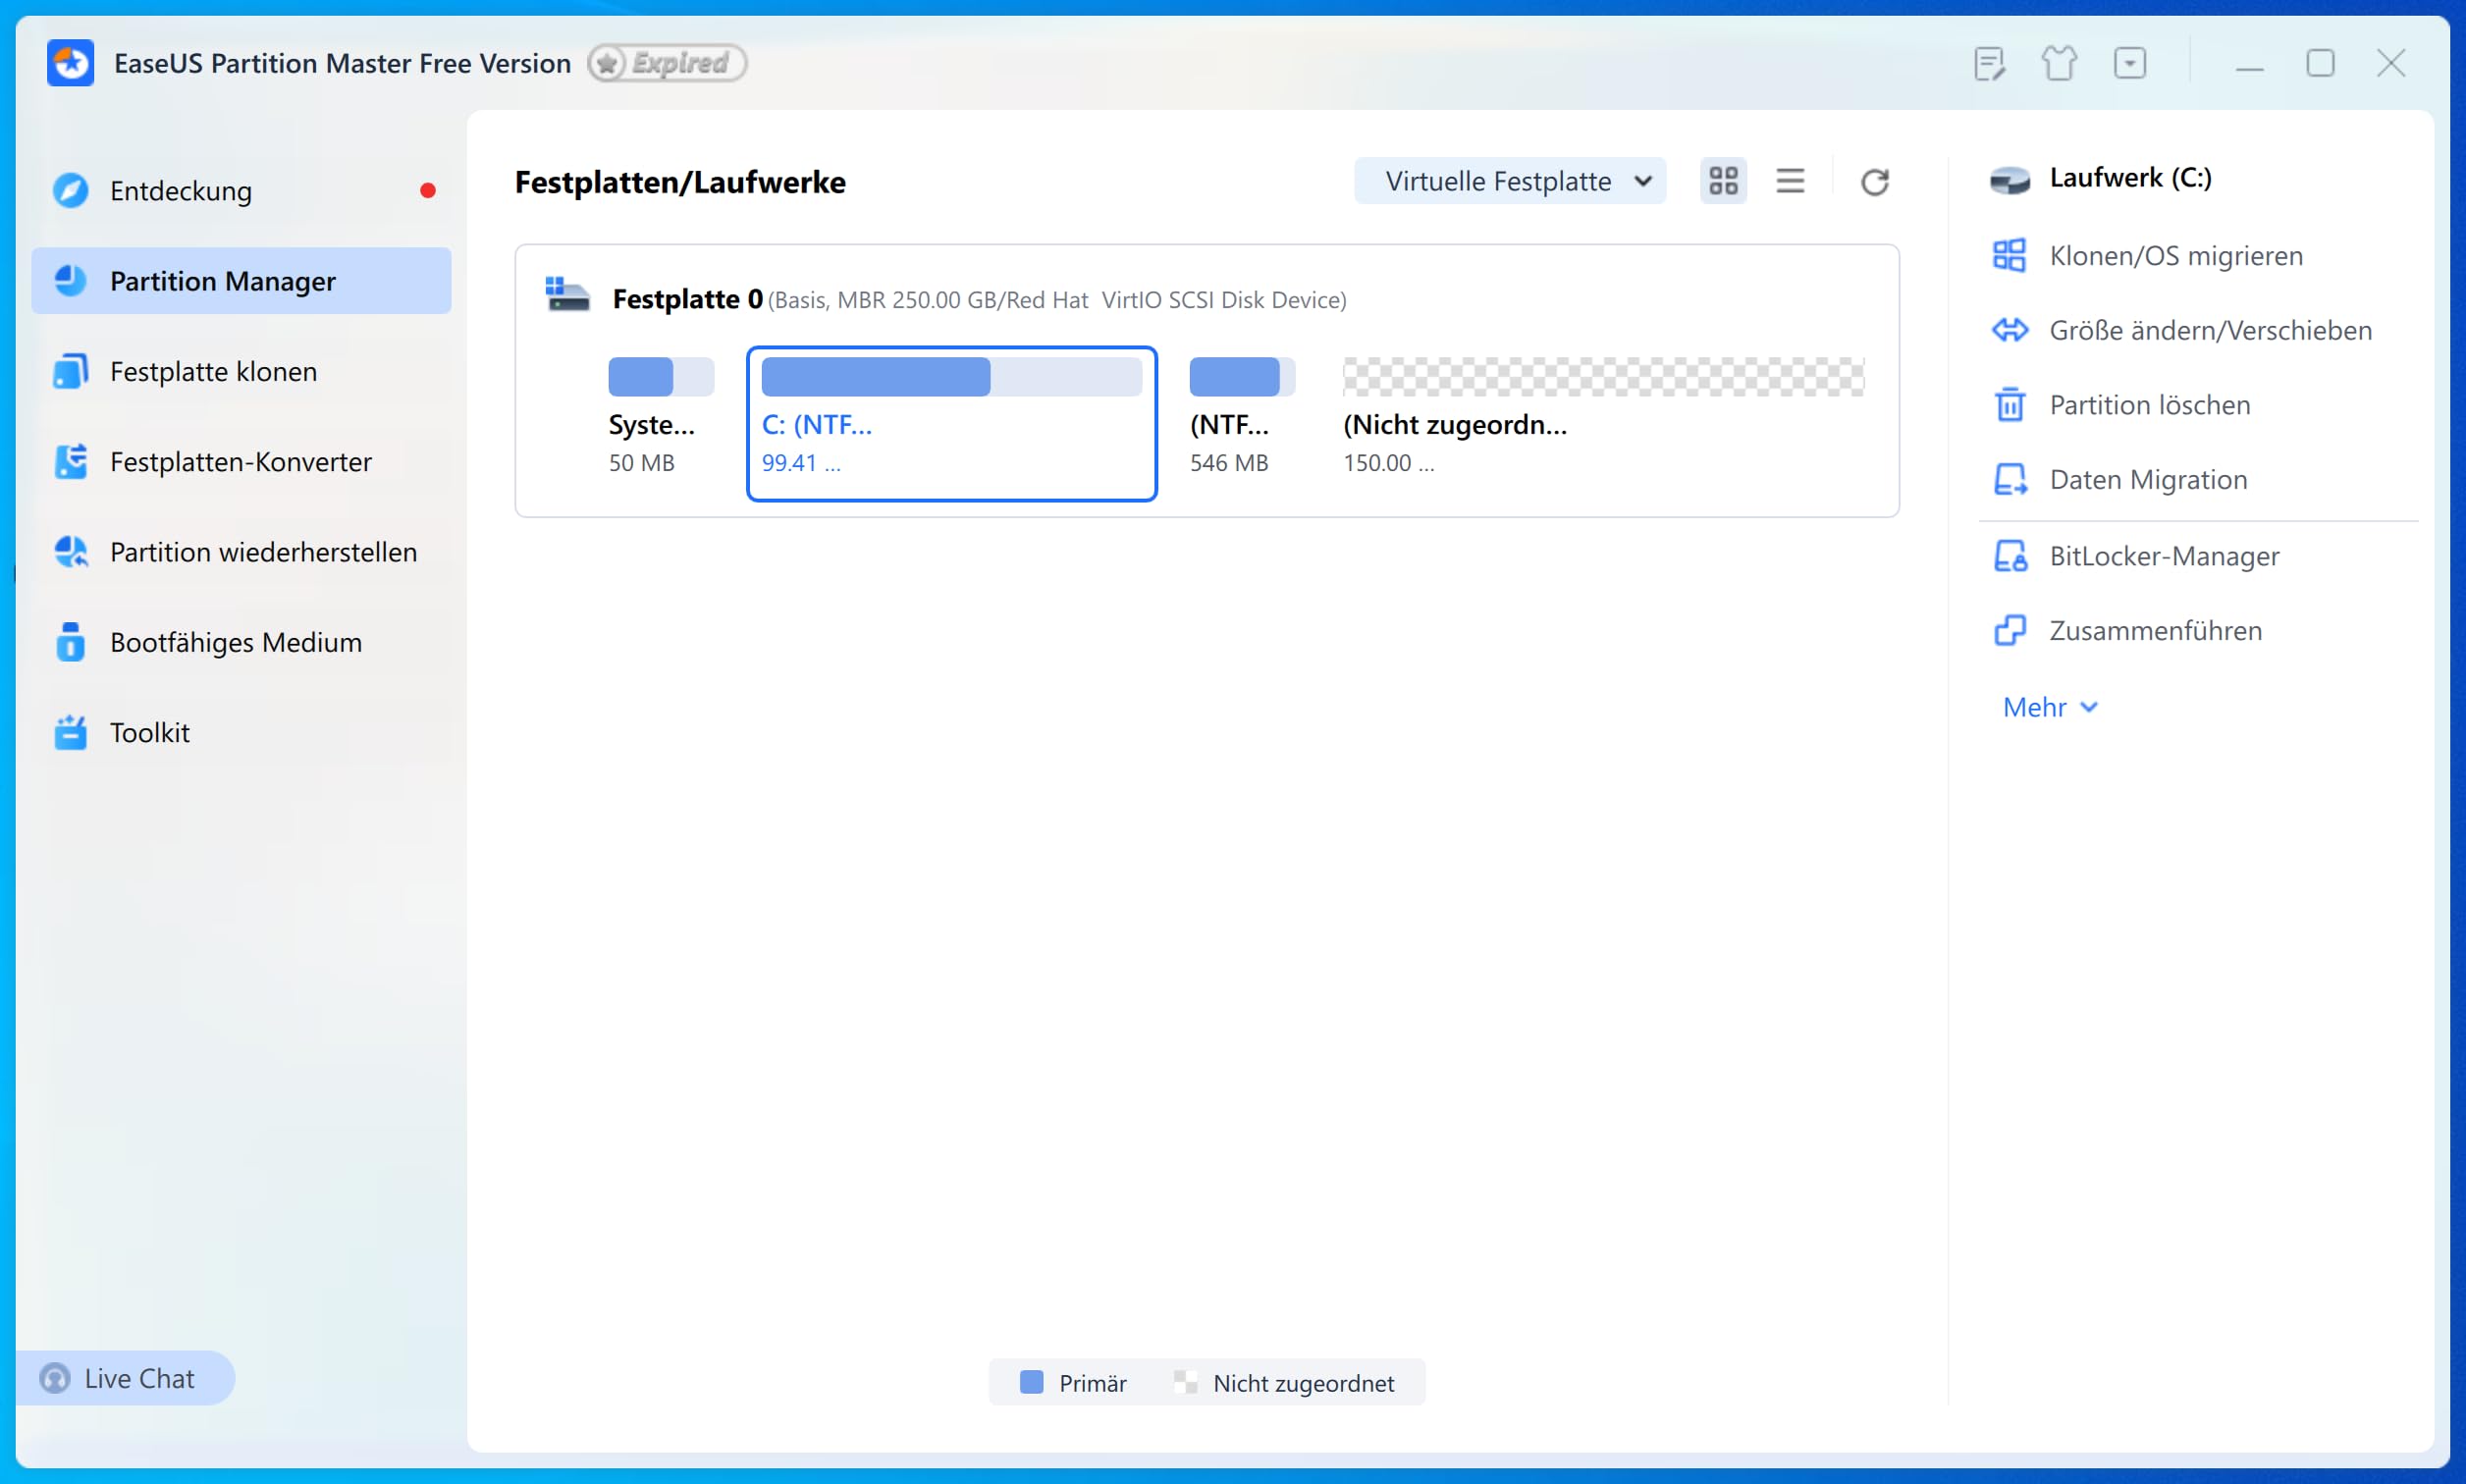This screenshot has height=1484, width=2466.
Task: Maximize the EaseUS window
Action: [2320, 63]
